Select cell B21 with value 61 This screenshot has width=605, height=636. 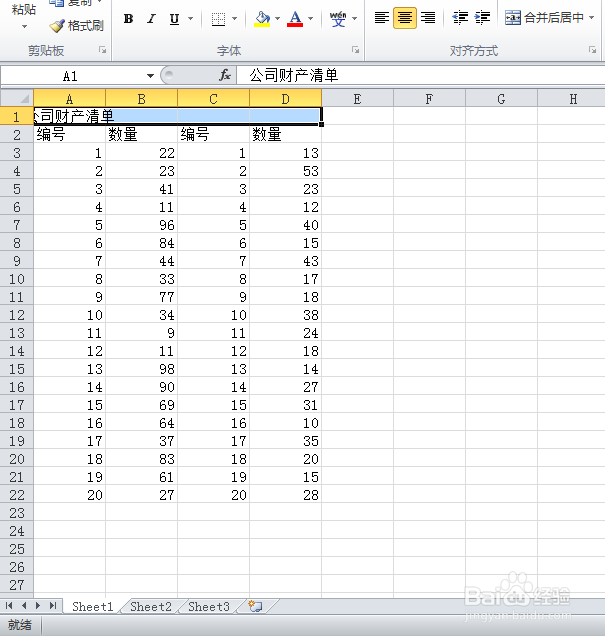click(x=142, y=477)
